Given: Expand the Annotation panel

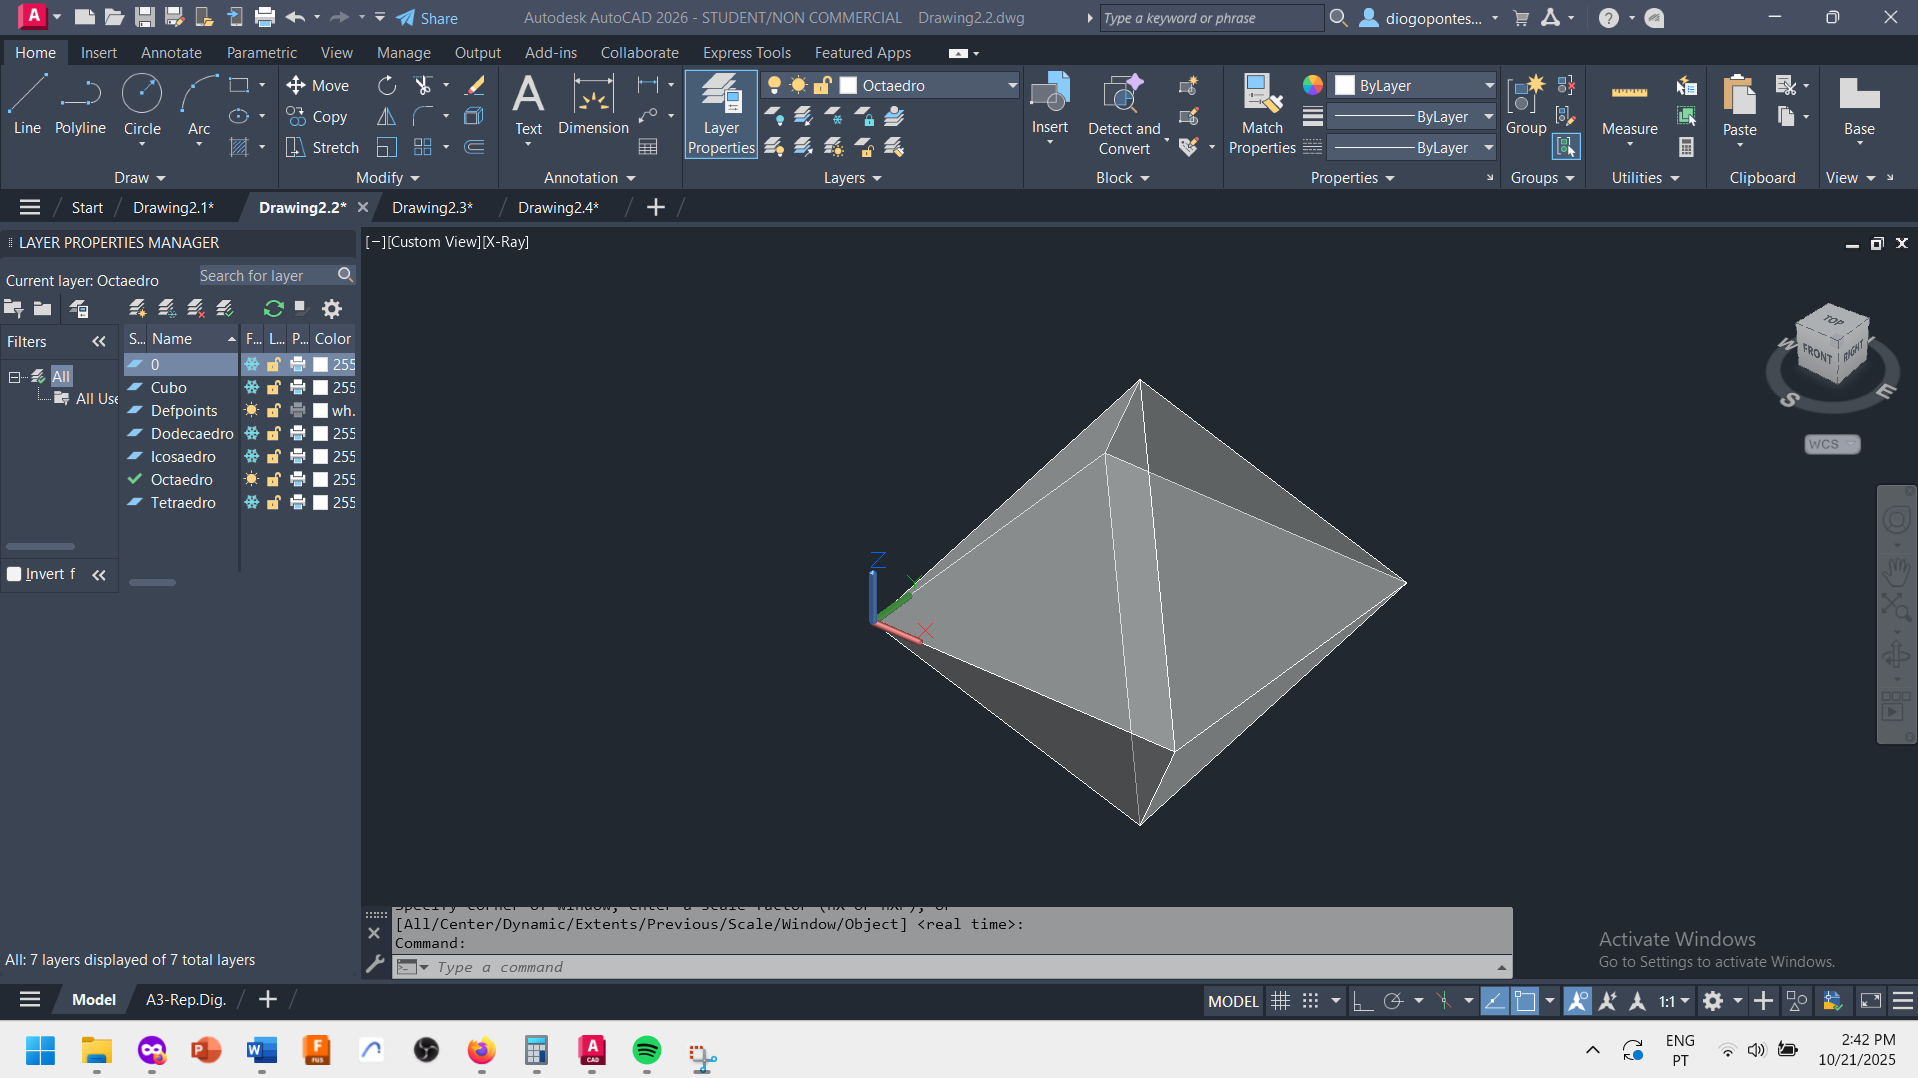Looking at the screenshot, I should [x=590, y=178].
